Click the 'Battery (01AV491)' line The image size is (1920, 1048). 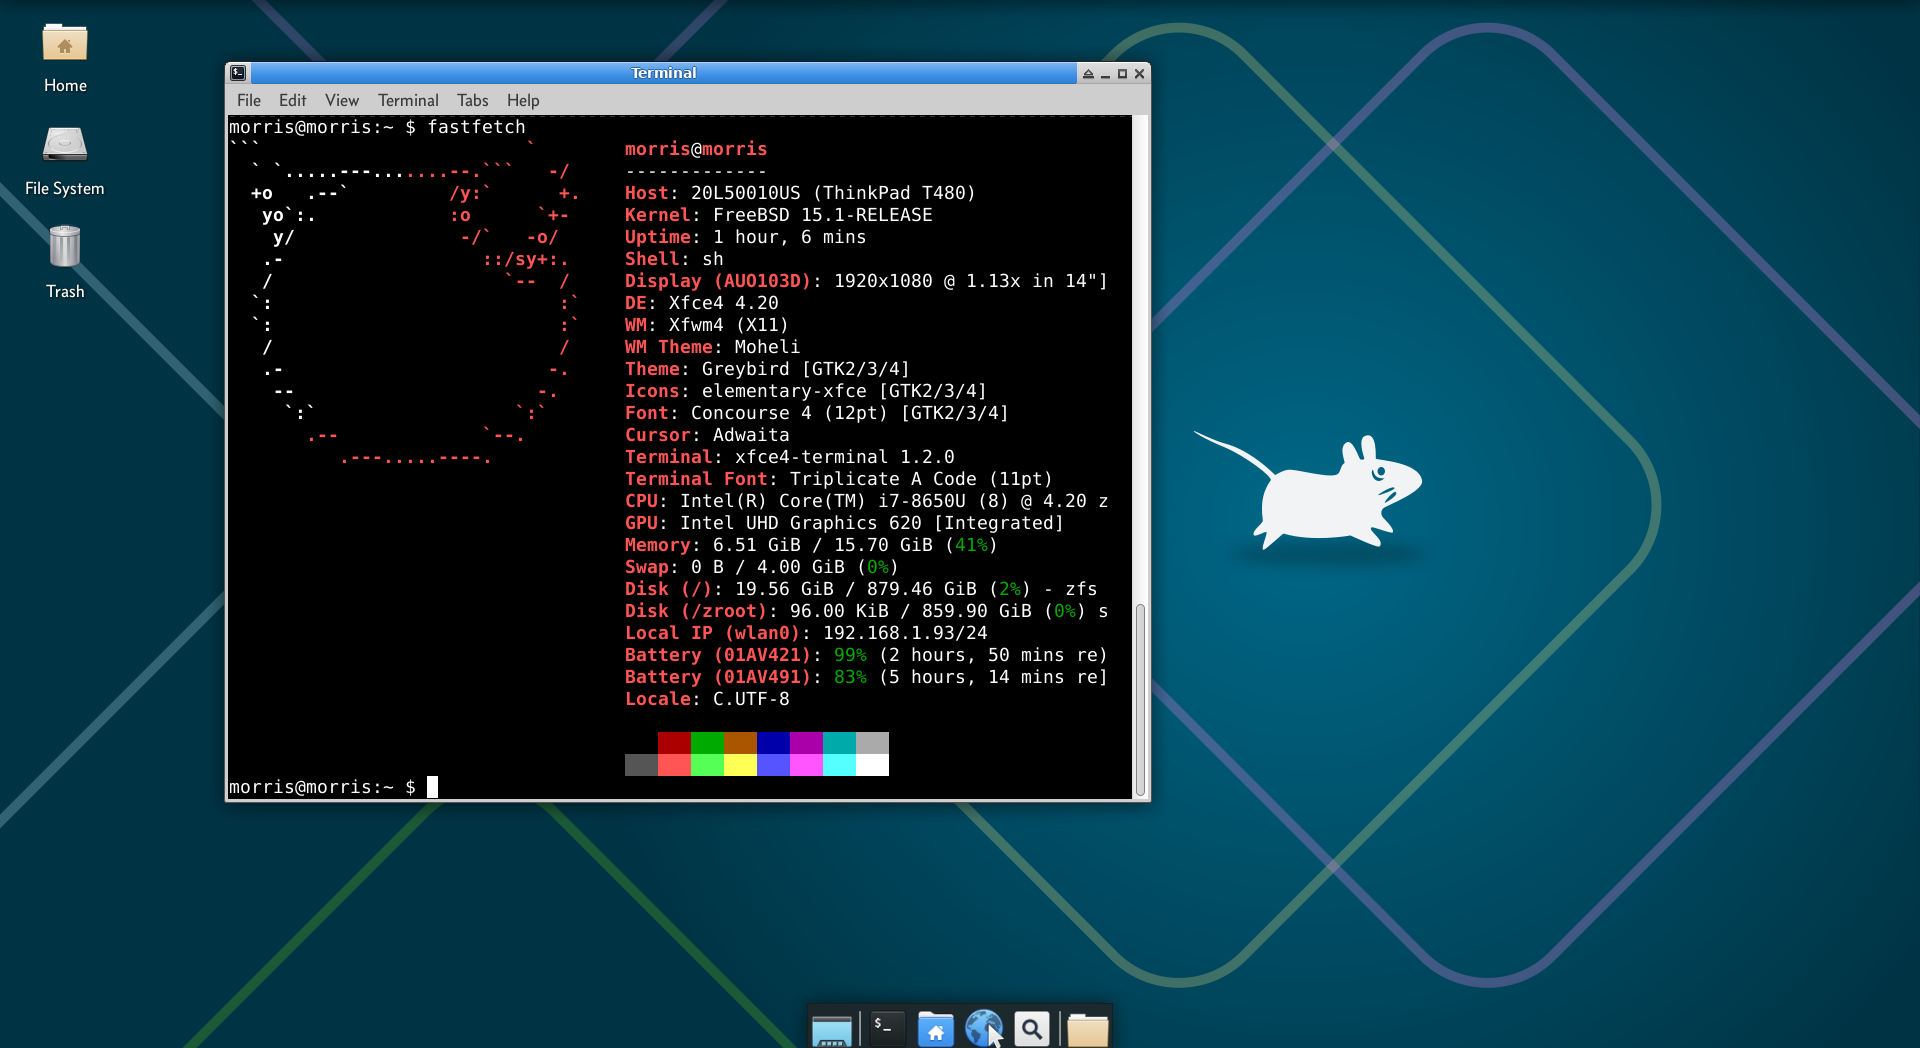coord(866,677)
